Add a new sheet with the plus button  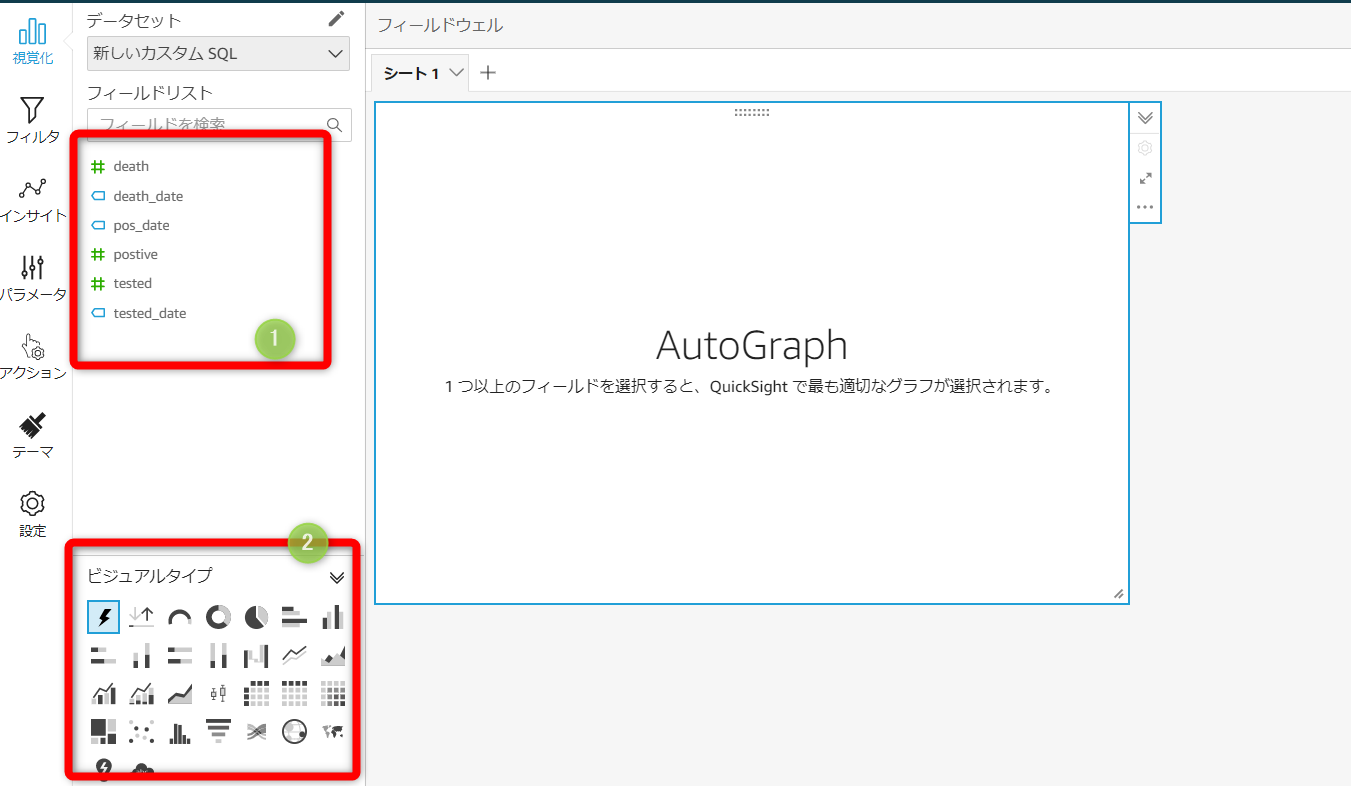tap(488, 72)
